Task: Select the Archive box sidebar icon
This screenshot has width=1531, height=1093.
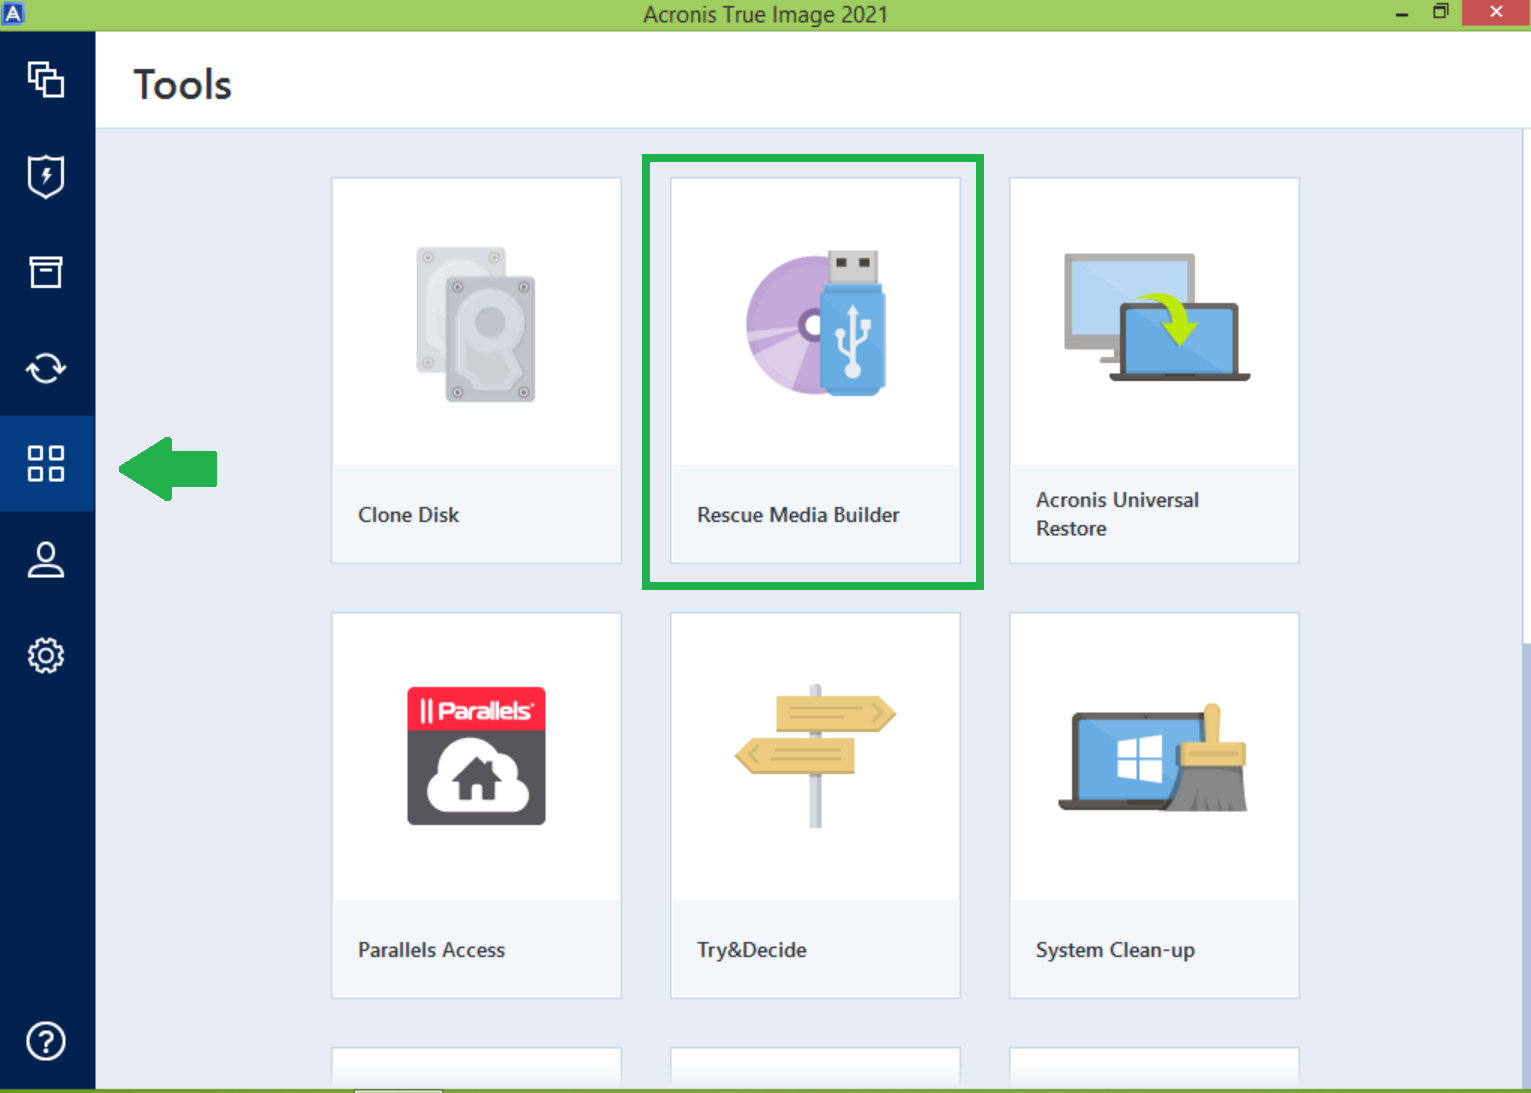Action: [x=46, y=271]
